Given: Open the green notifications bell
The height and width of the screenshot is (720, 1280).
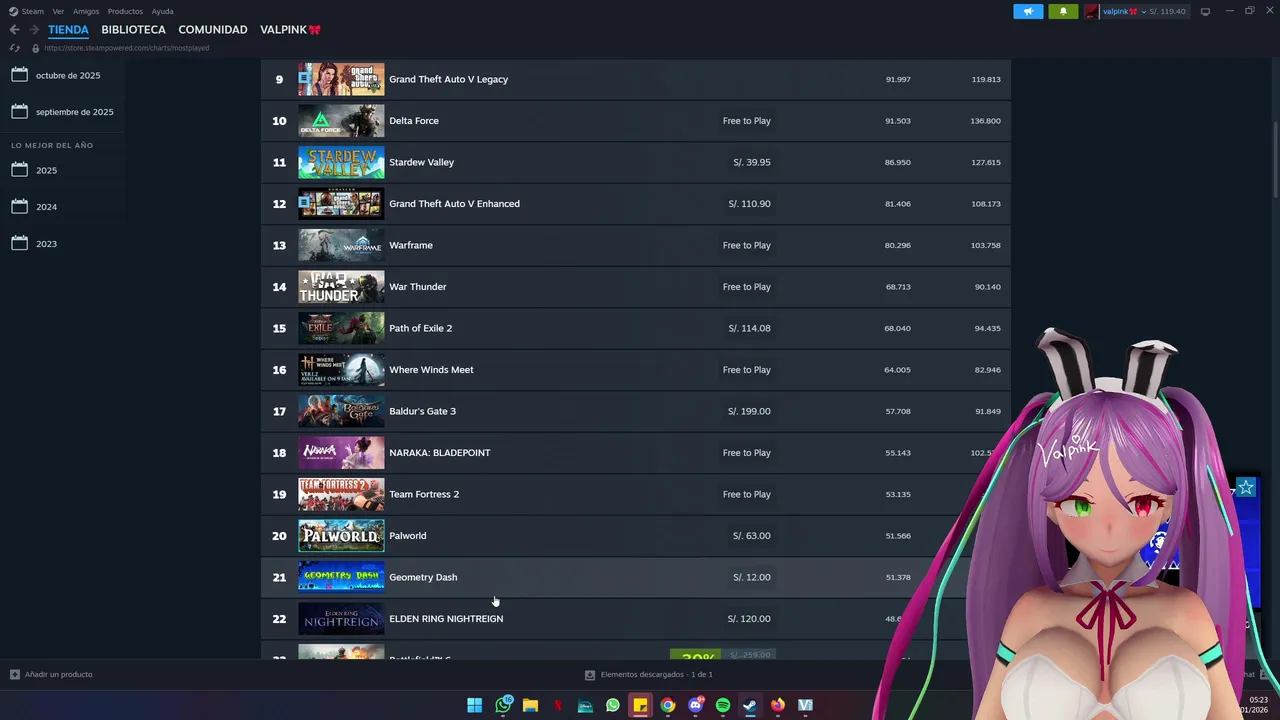Looking at the screenshot, I should [1063, 12].
